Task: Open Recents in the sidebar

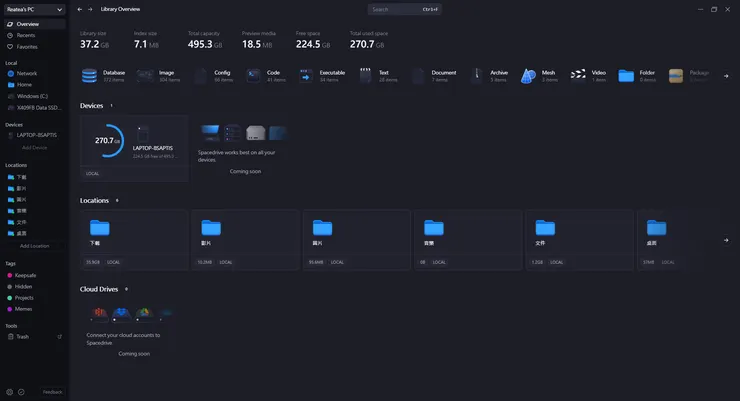Action: (34, 35)
